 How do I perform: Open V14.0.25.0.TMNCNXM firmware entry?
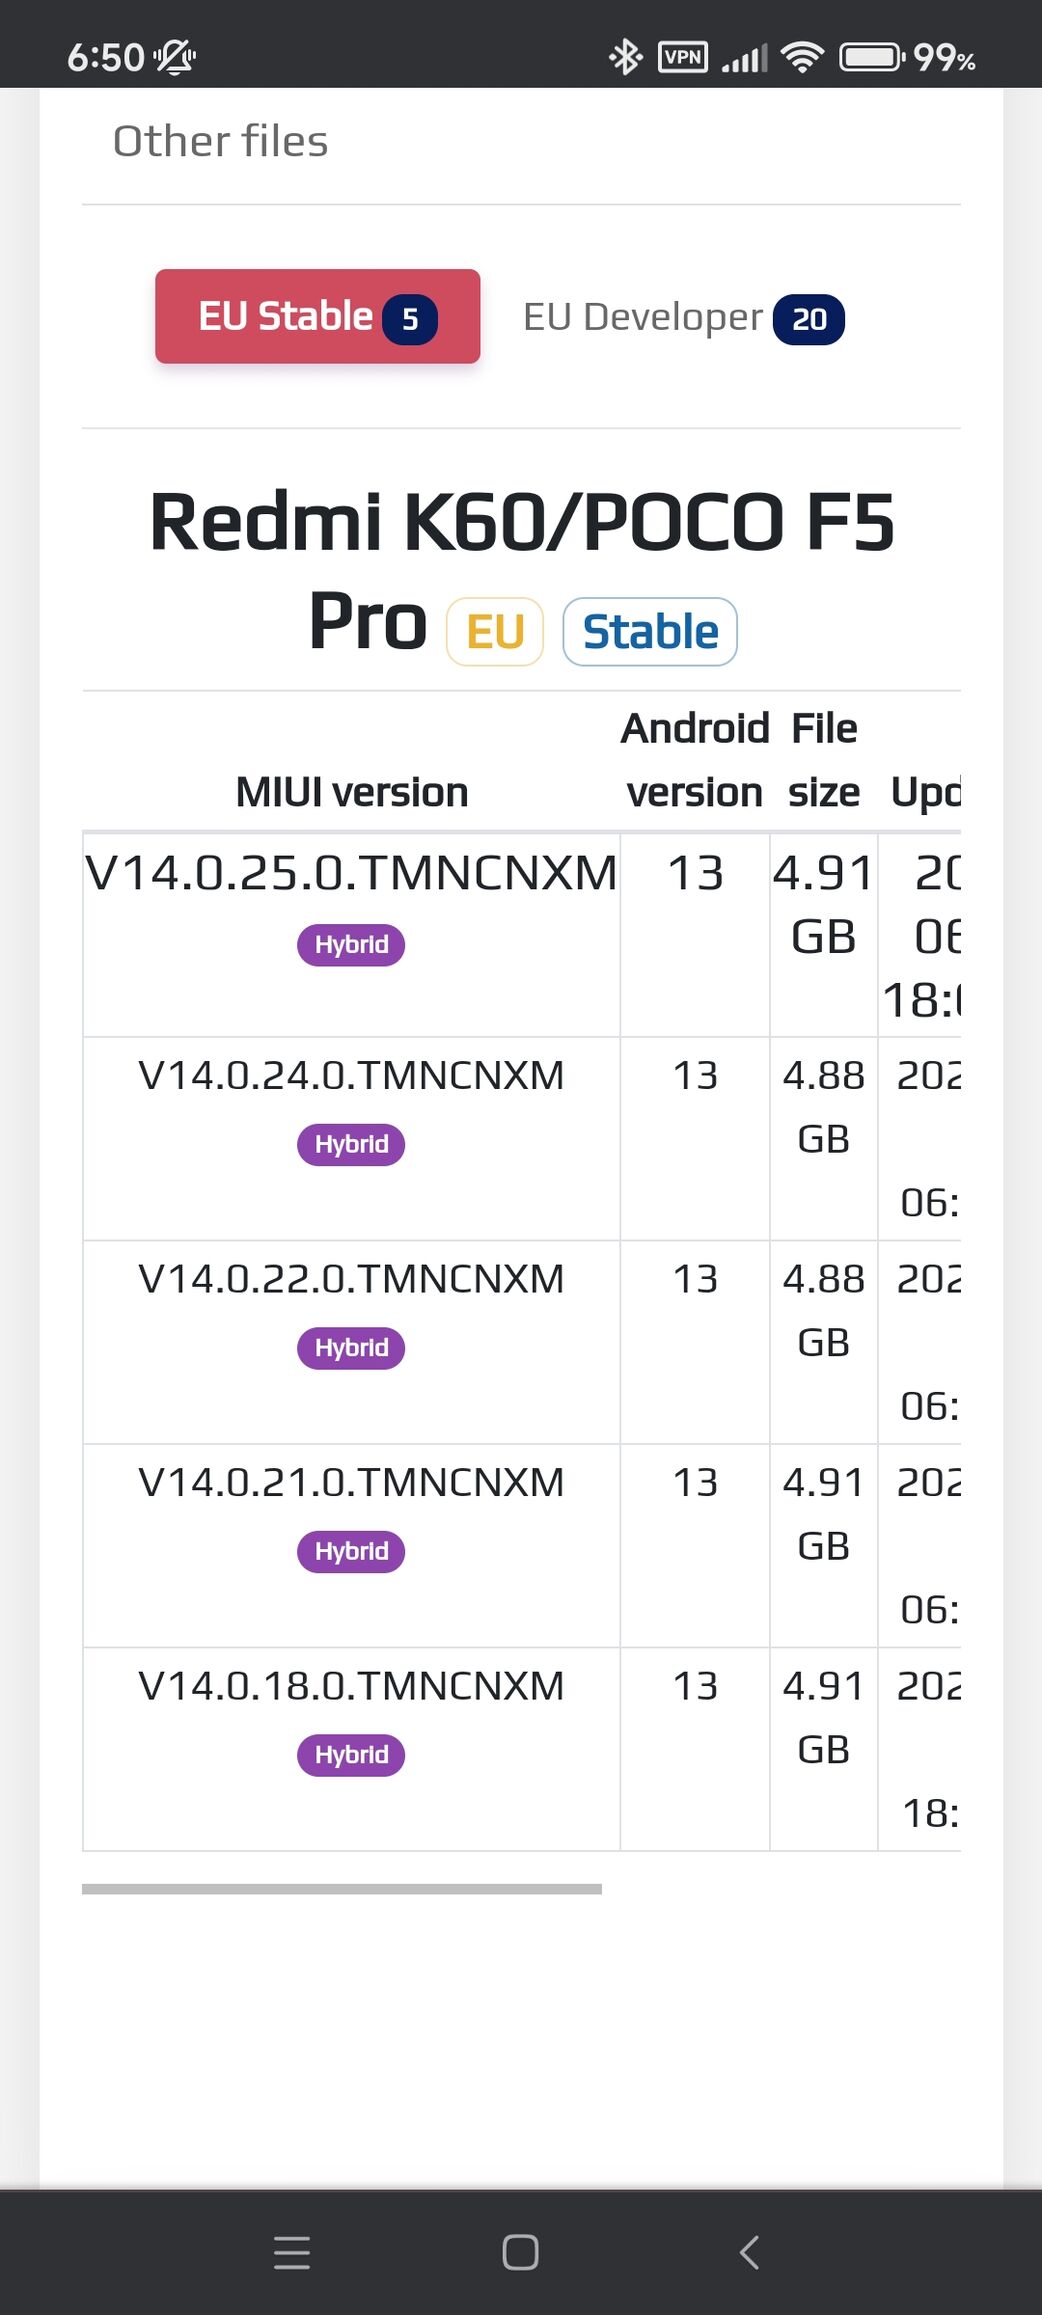(351, 873)
